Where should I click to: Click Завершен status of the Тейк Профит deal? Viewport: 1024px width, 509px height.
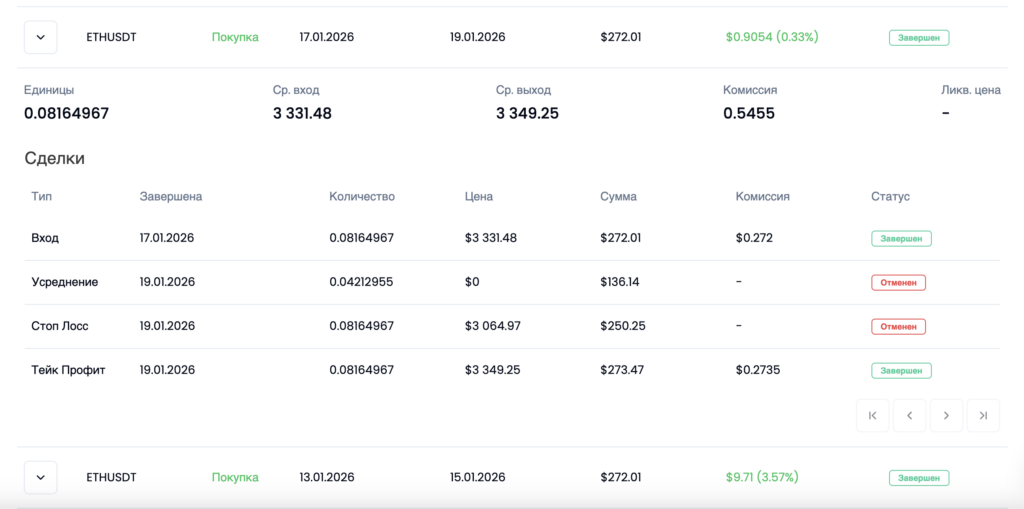coord(901,371)
